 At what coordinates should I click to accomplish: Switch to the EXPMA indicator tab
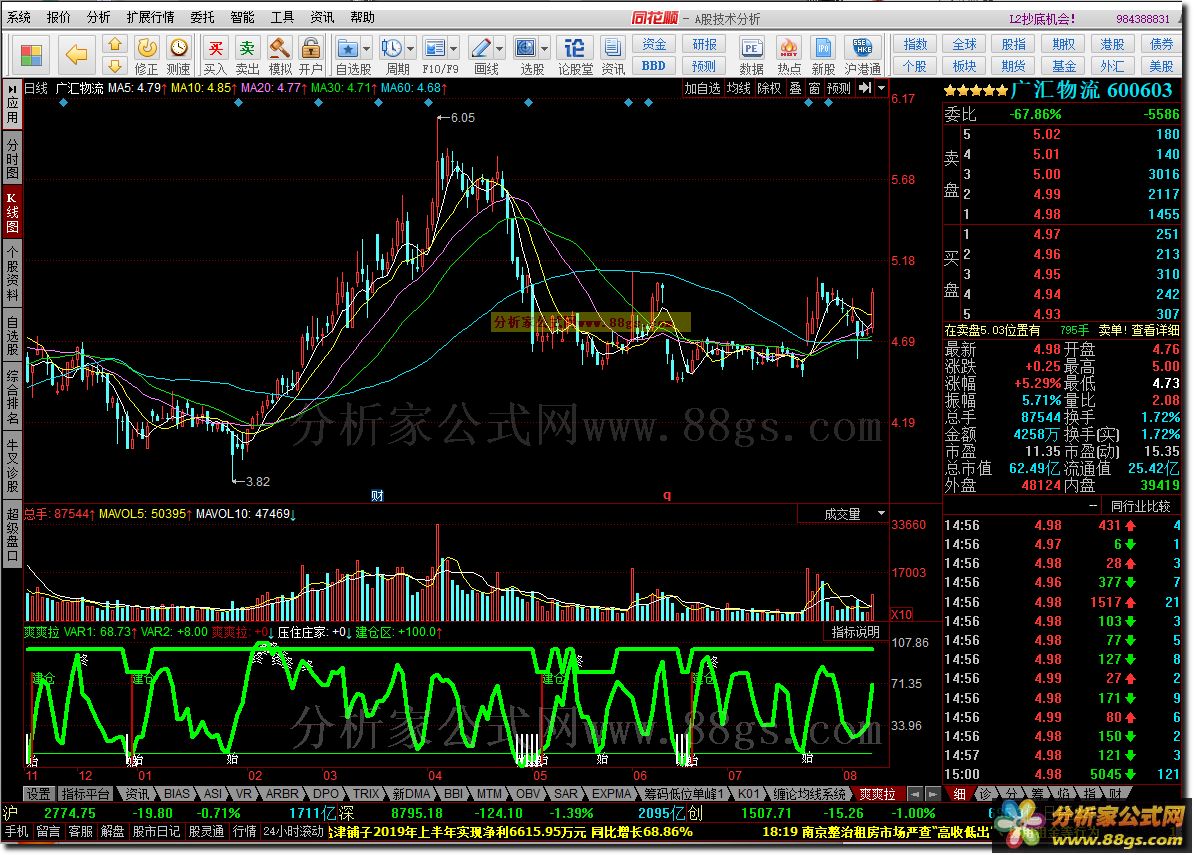click(x=611, y=793)
